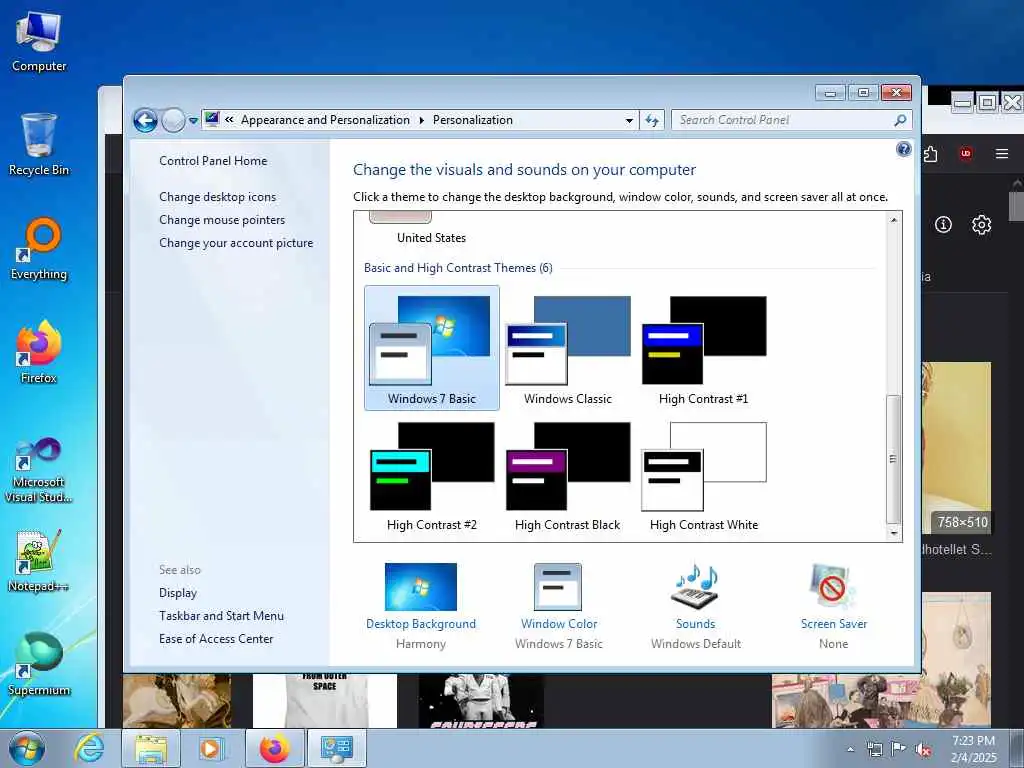Click the theme list scroll up arrow
1024x768 pixels.
coord(894,220)
